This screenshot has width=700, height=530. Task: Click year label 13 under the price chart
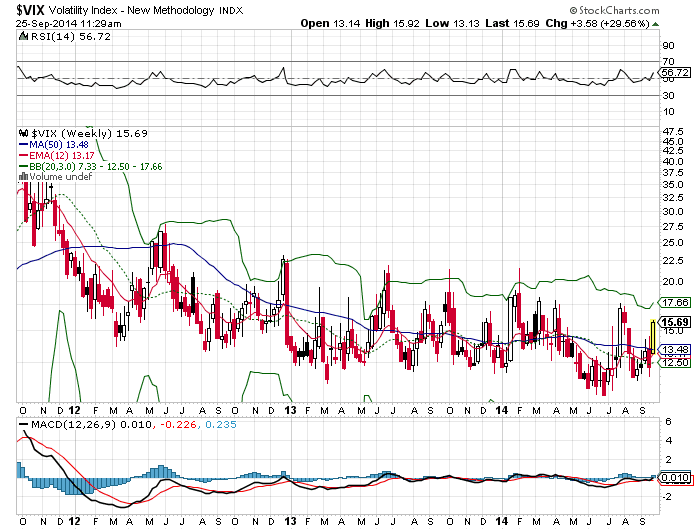pyautogui.click(x=291, y=410)
